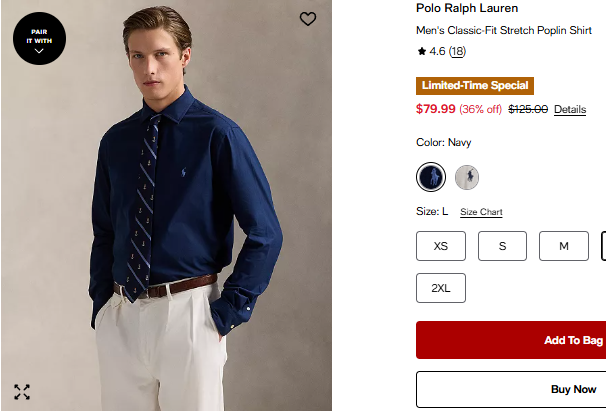
Task: Click the partially visible size L option
Action: (x=603, y=246)
